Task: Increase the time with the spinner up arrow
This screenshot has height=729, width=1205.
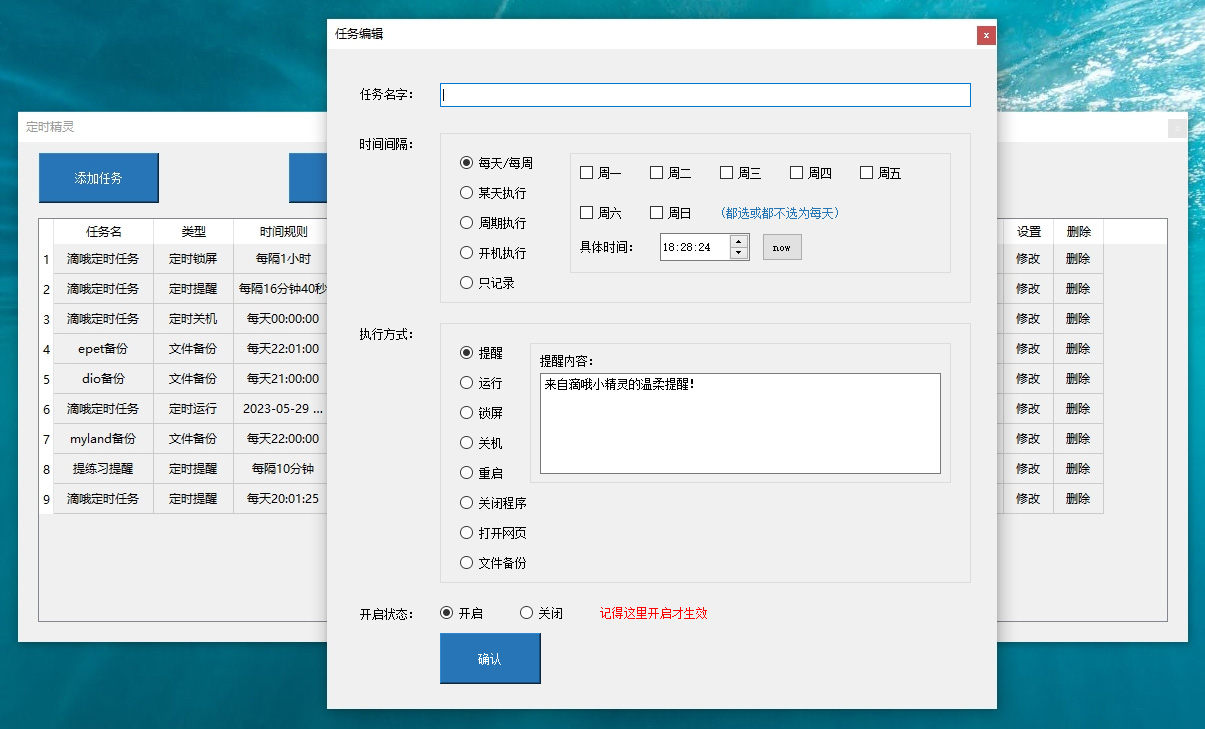Action: [x=739, y=241]
